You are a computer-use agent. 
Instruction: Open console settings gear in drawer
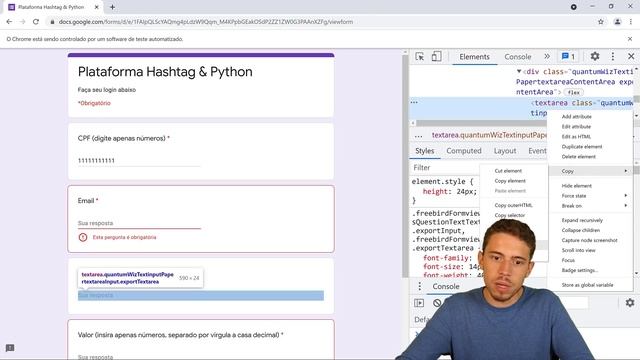(630, 302)
